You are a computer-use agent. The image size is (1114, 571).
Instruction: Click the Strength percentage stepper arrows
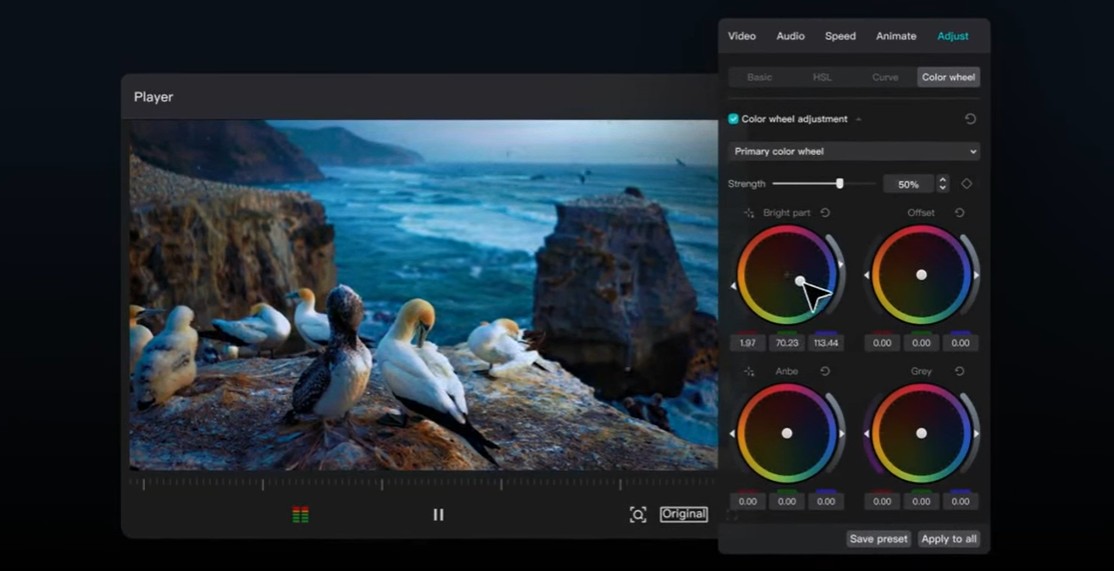[x=942, y=184]
